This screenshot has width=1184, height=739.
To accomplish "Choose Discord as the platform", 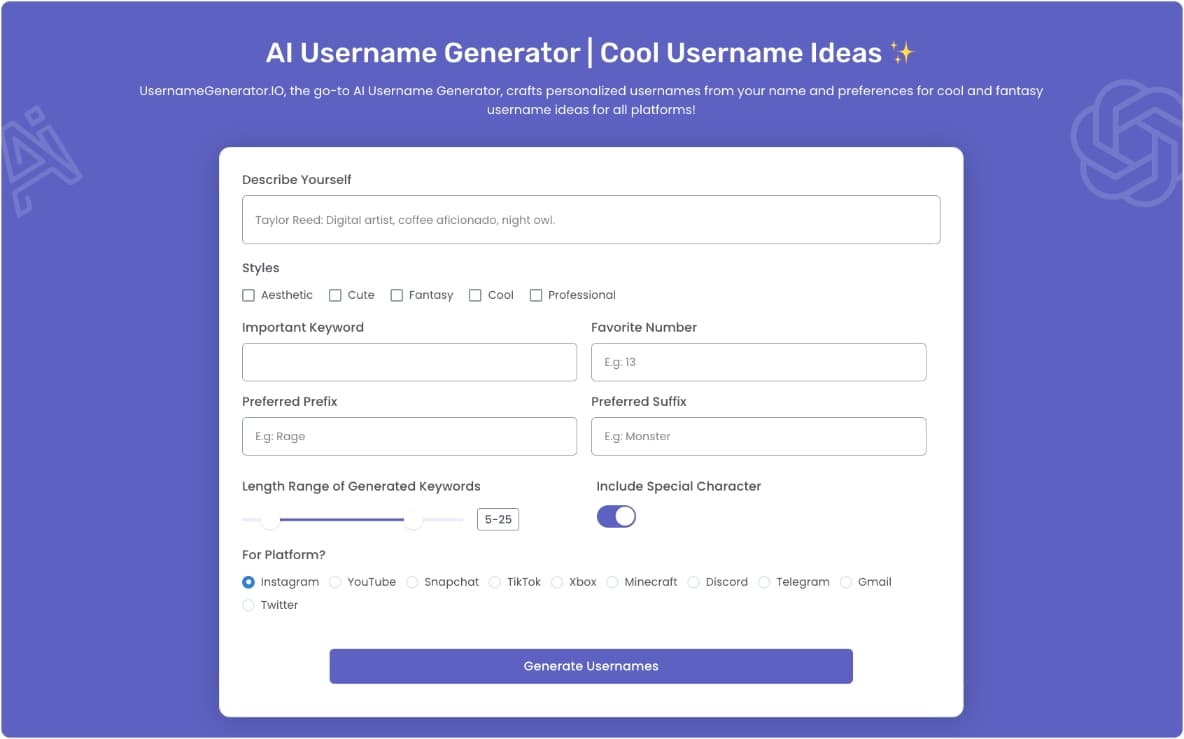I will tap(693, 581).
